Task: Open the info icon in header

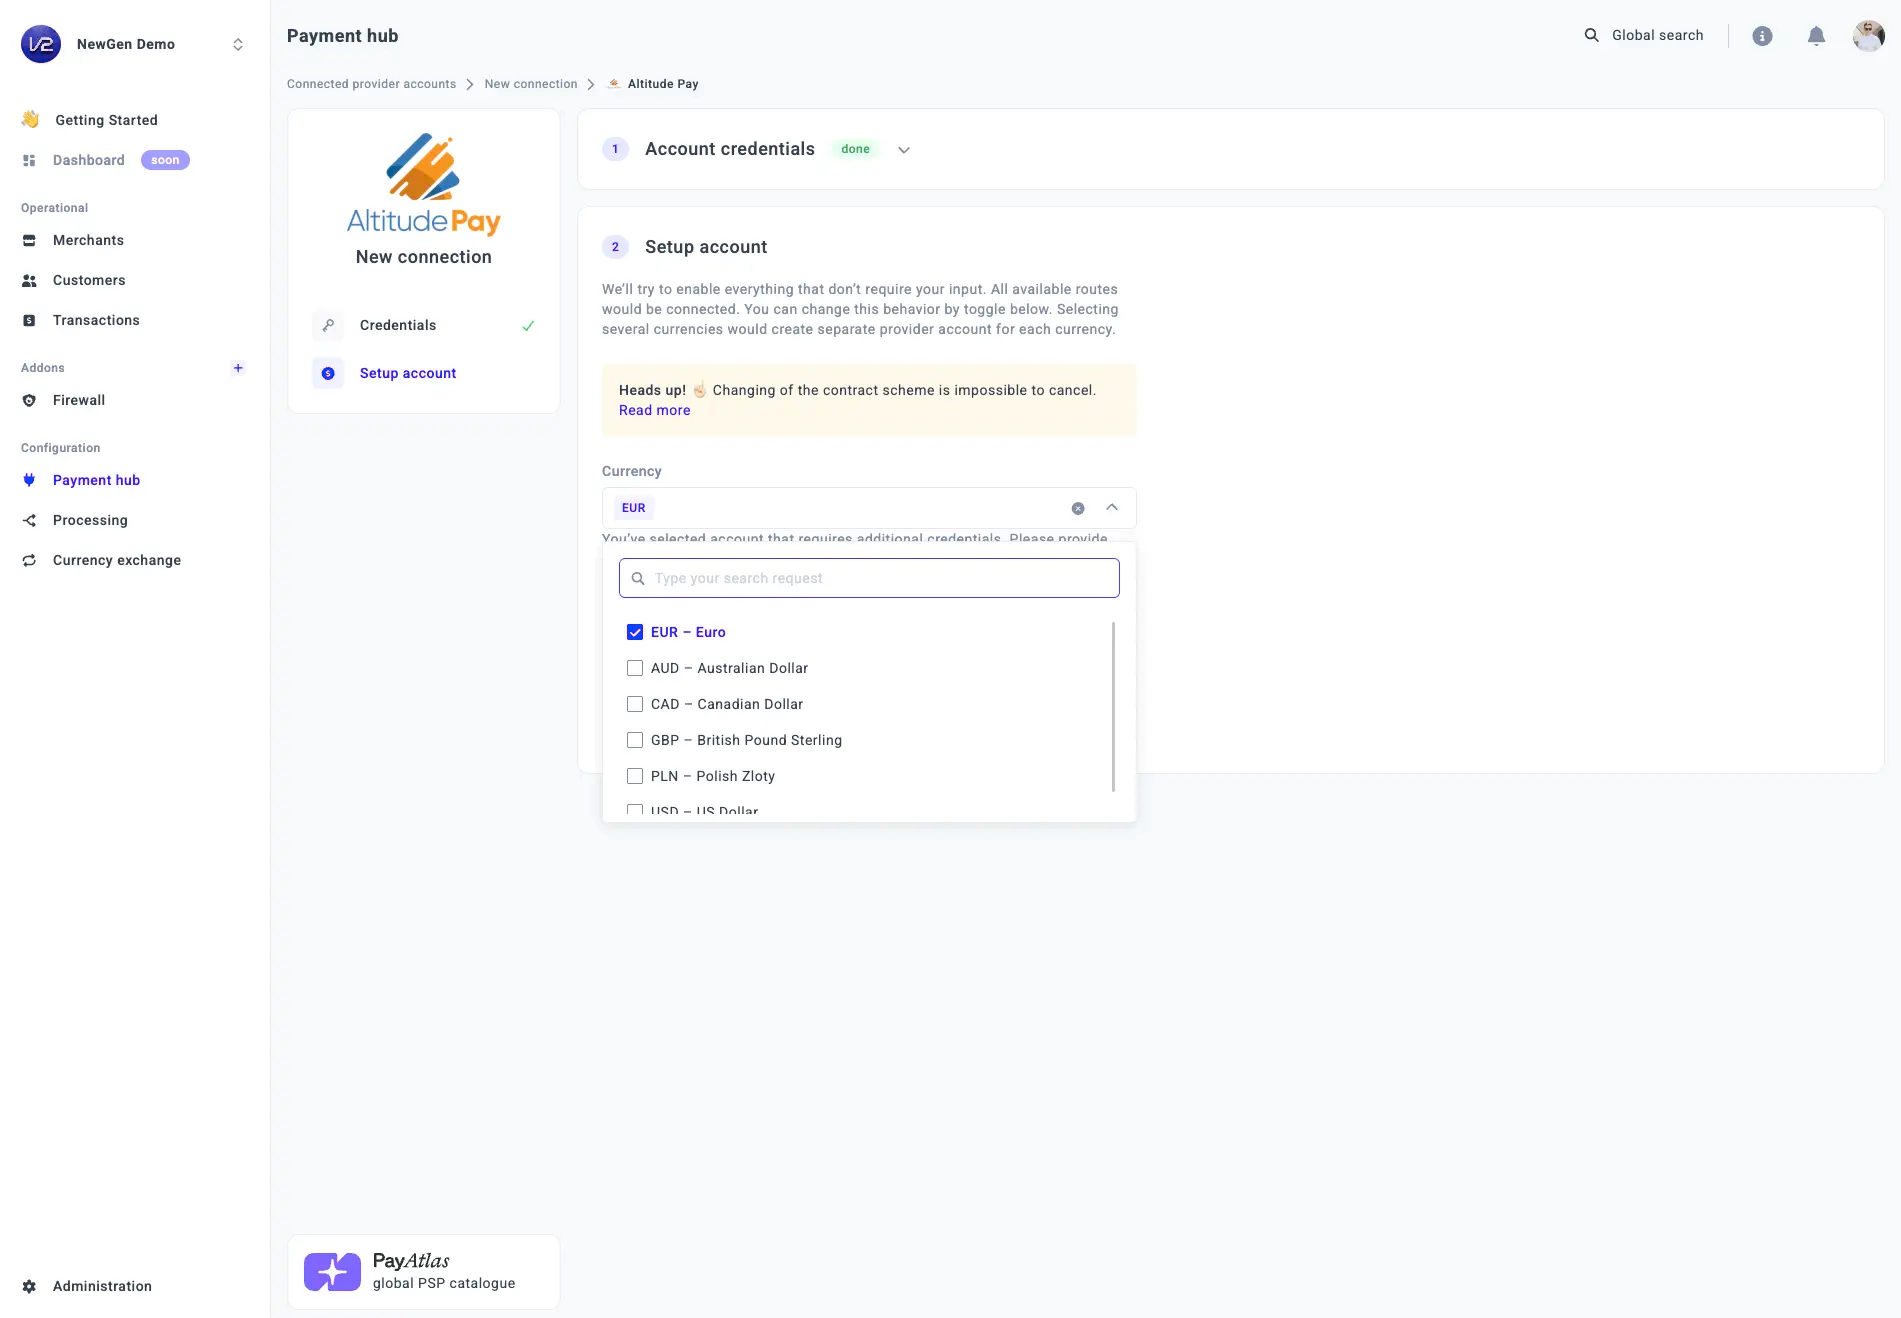Action: click(1762, 36)
